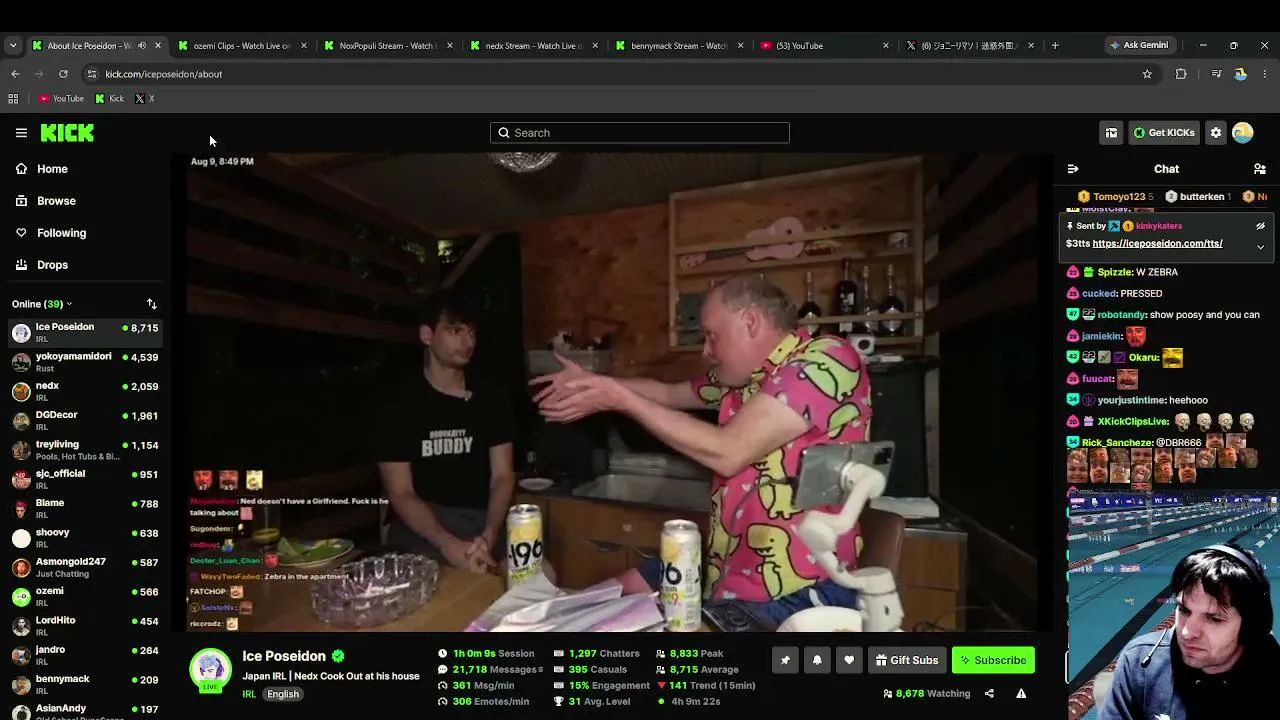Toggle follow with the heart icon
The image size is (1280, 720).
click(x=849, y=660)
